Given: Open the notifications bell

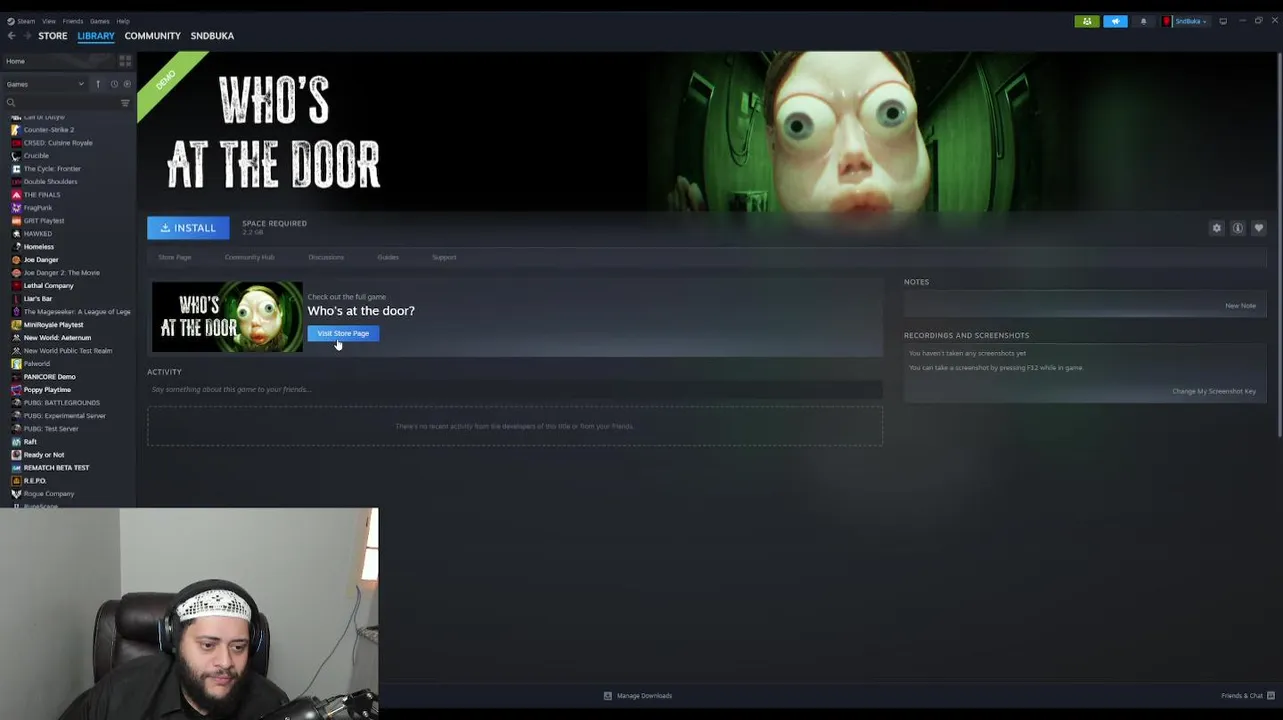Looking at the screenshot, I should 1143,21.
